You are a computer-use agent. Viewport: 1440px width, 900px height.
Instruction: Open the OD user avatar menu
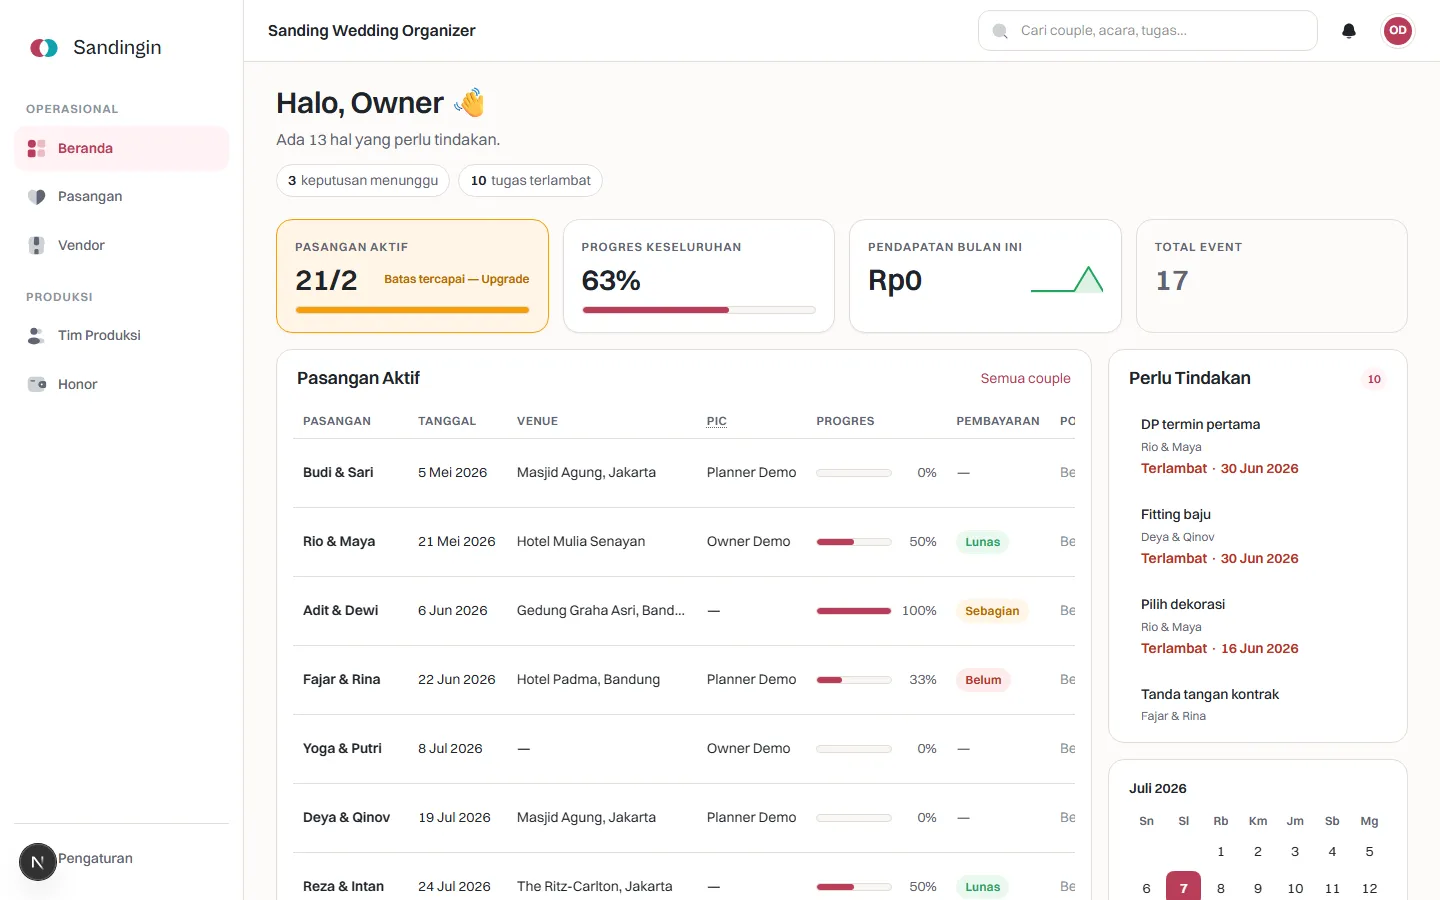click(1398, 31)
